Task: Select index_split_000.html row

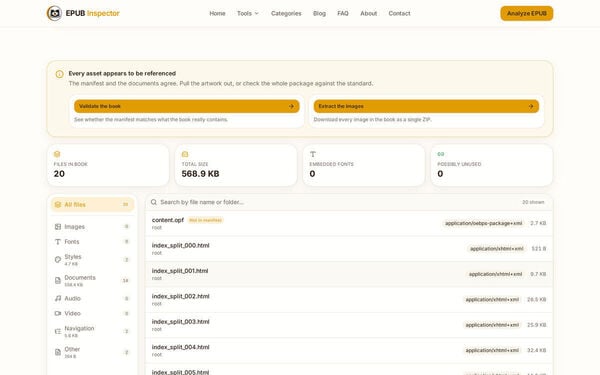Action: coord(349,249)
